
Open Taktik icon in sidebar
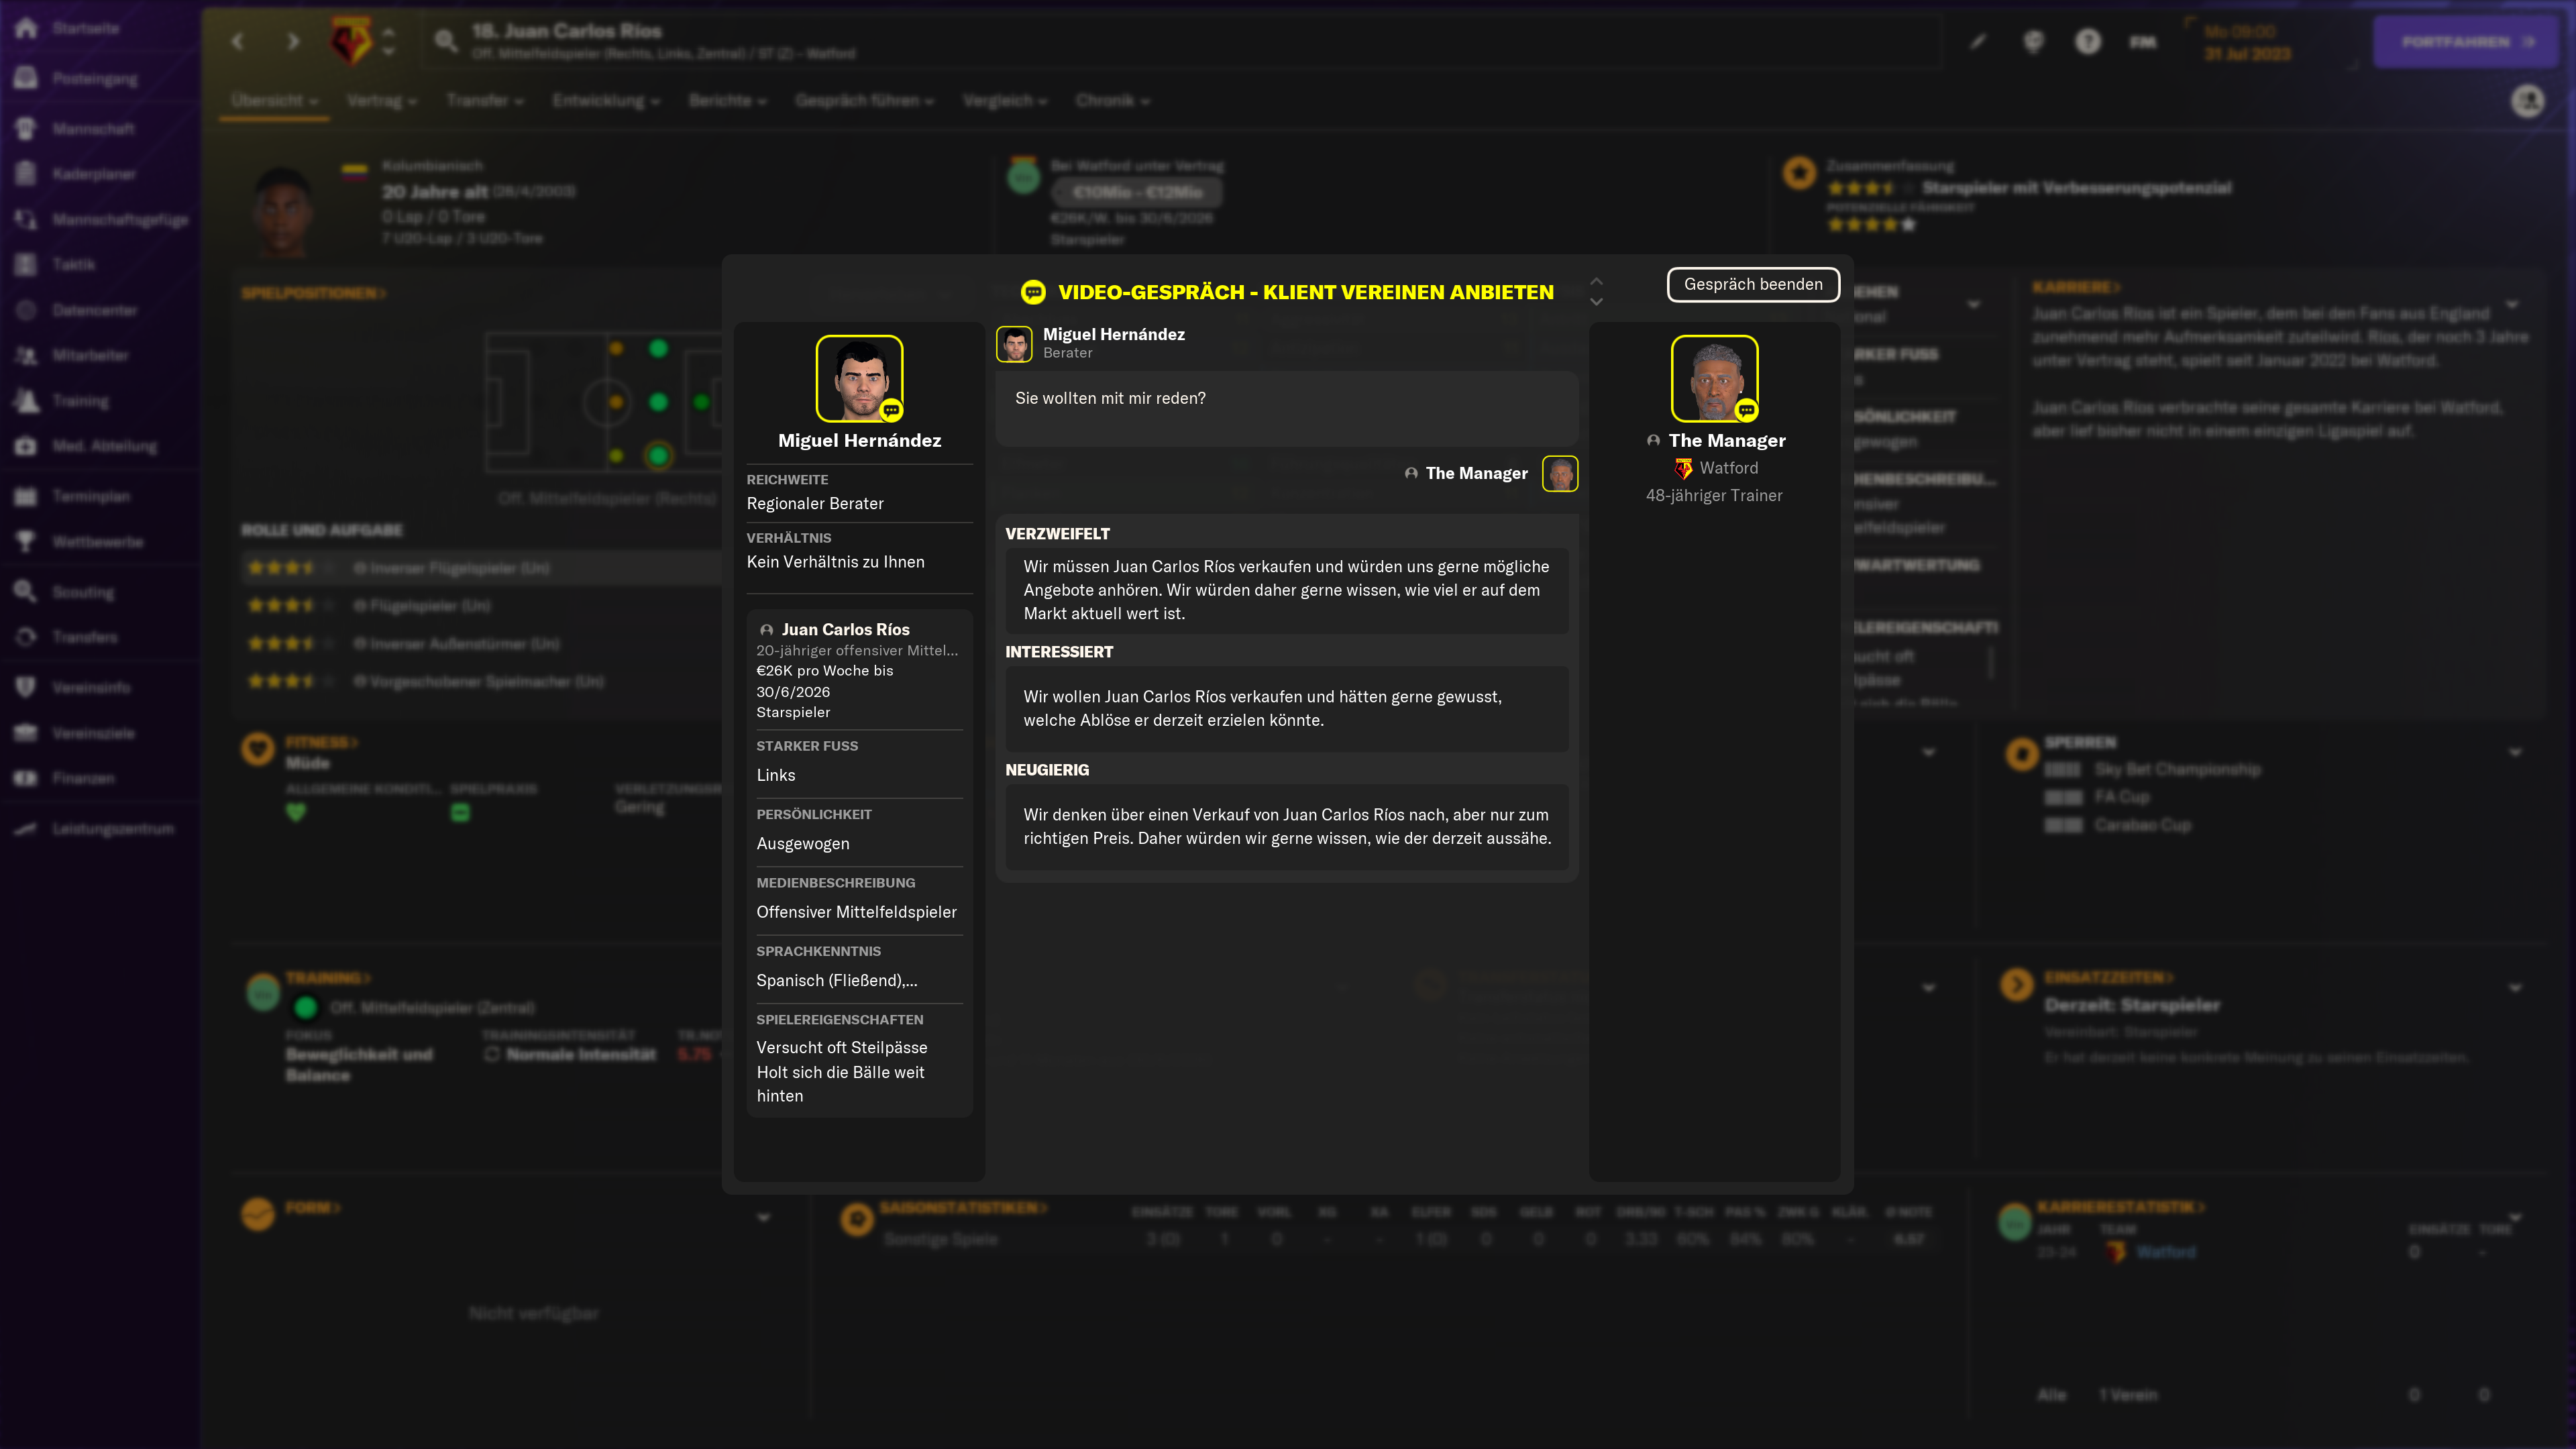tap(27, 264)
